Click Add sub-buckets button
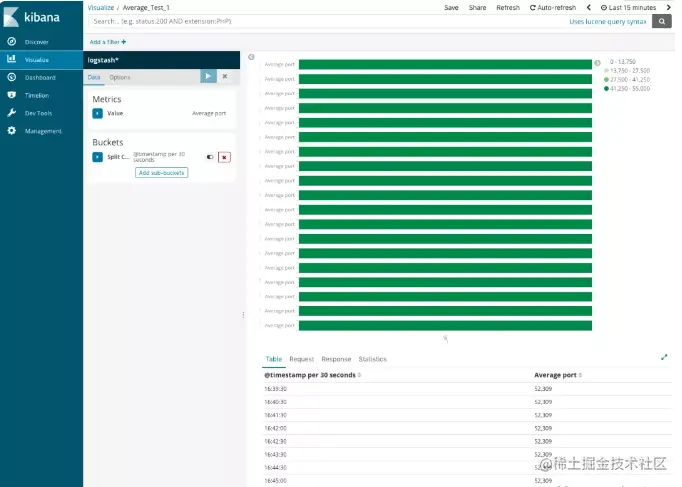This screenshot has height=487, width=682. (161, 173)
